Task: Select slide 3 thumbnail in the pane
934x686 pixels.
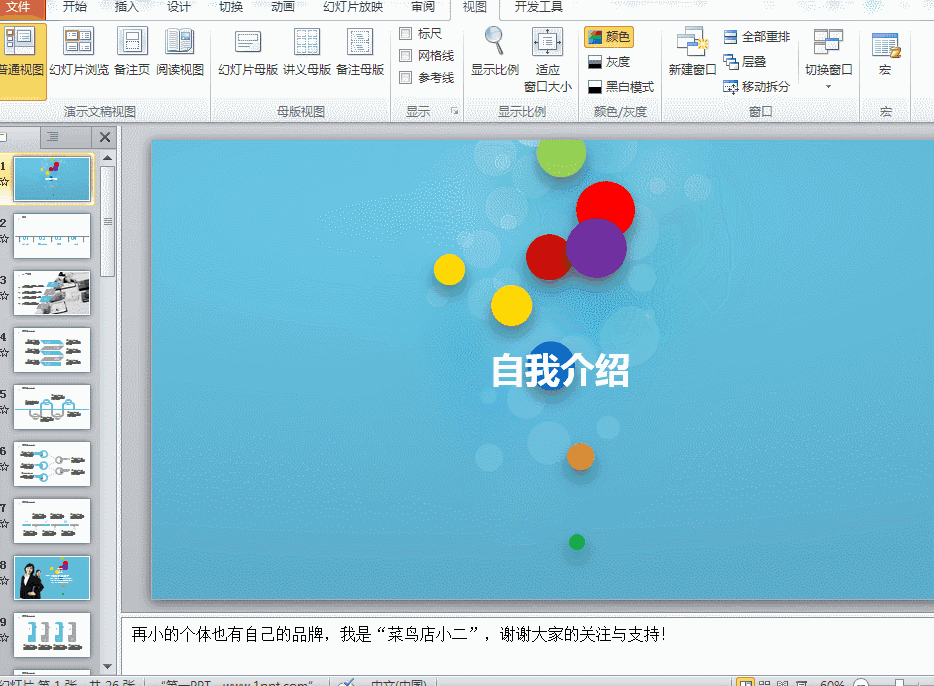Action: [x=51, y=293]
